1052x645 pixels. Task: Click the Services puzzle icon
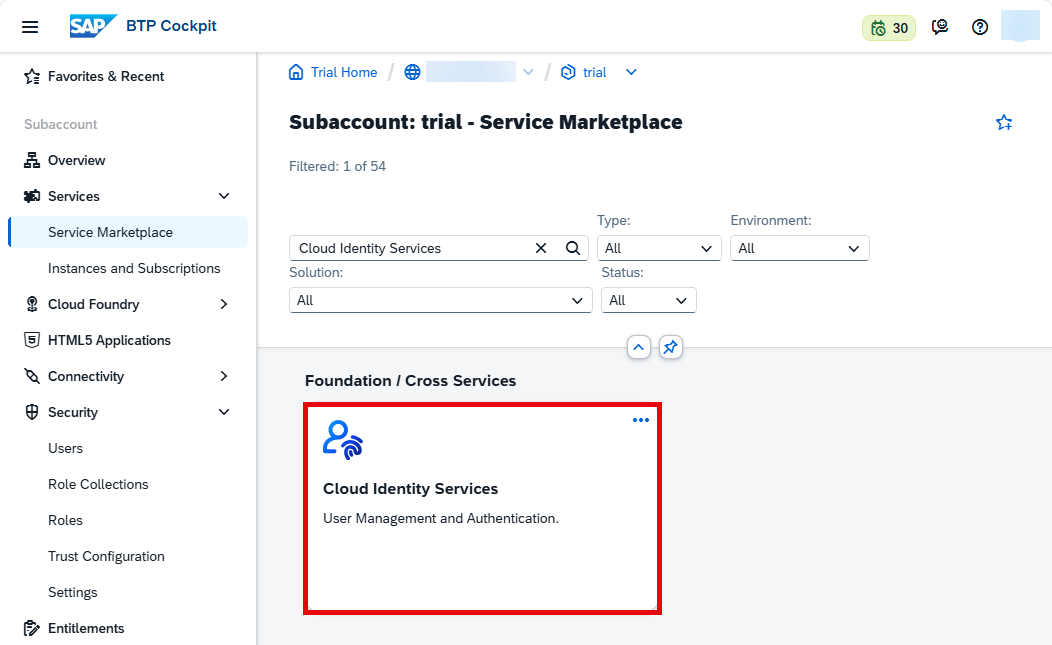pyautogui.click(x=32, y=196)
